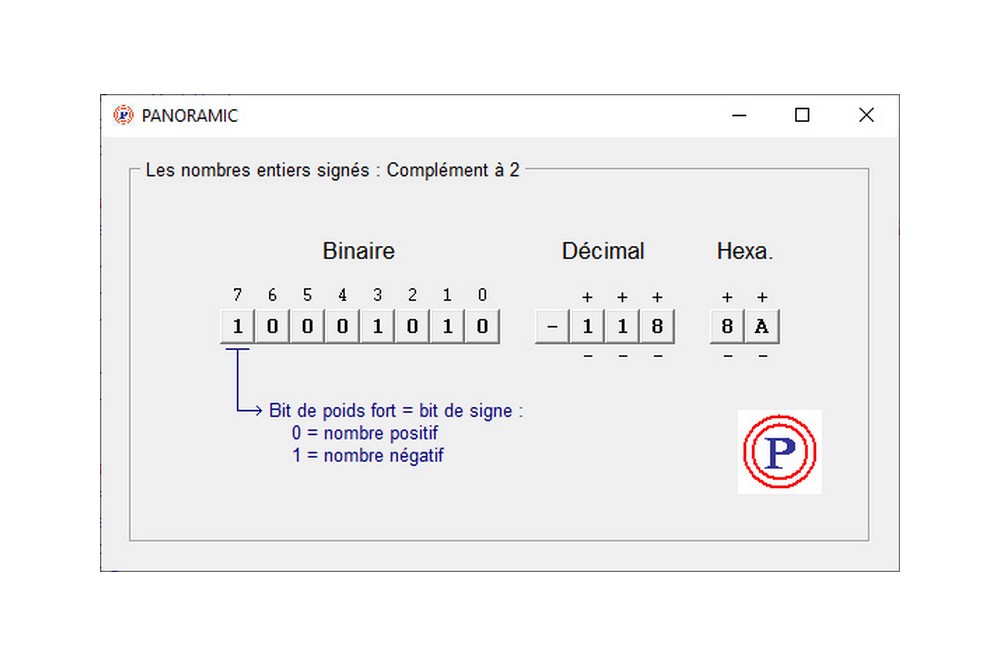
Task: Maximize the PANORAMIC window
Action: (x=802, y=115)
